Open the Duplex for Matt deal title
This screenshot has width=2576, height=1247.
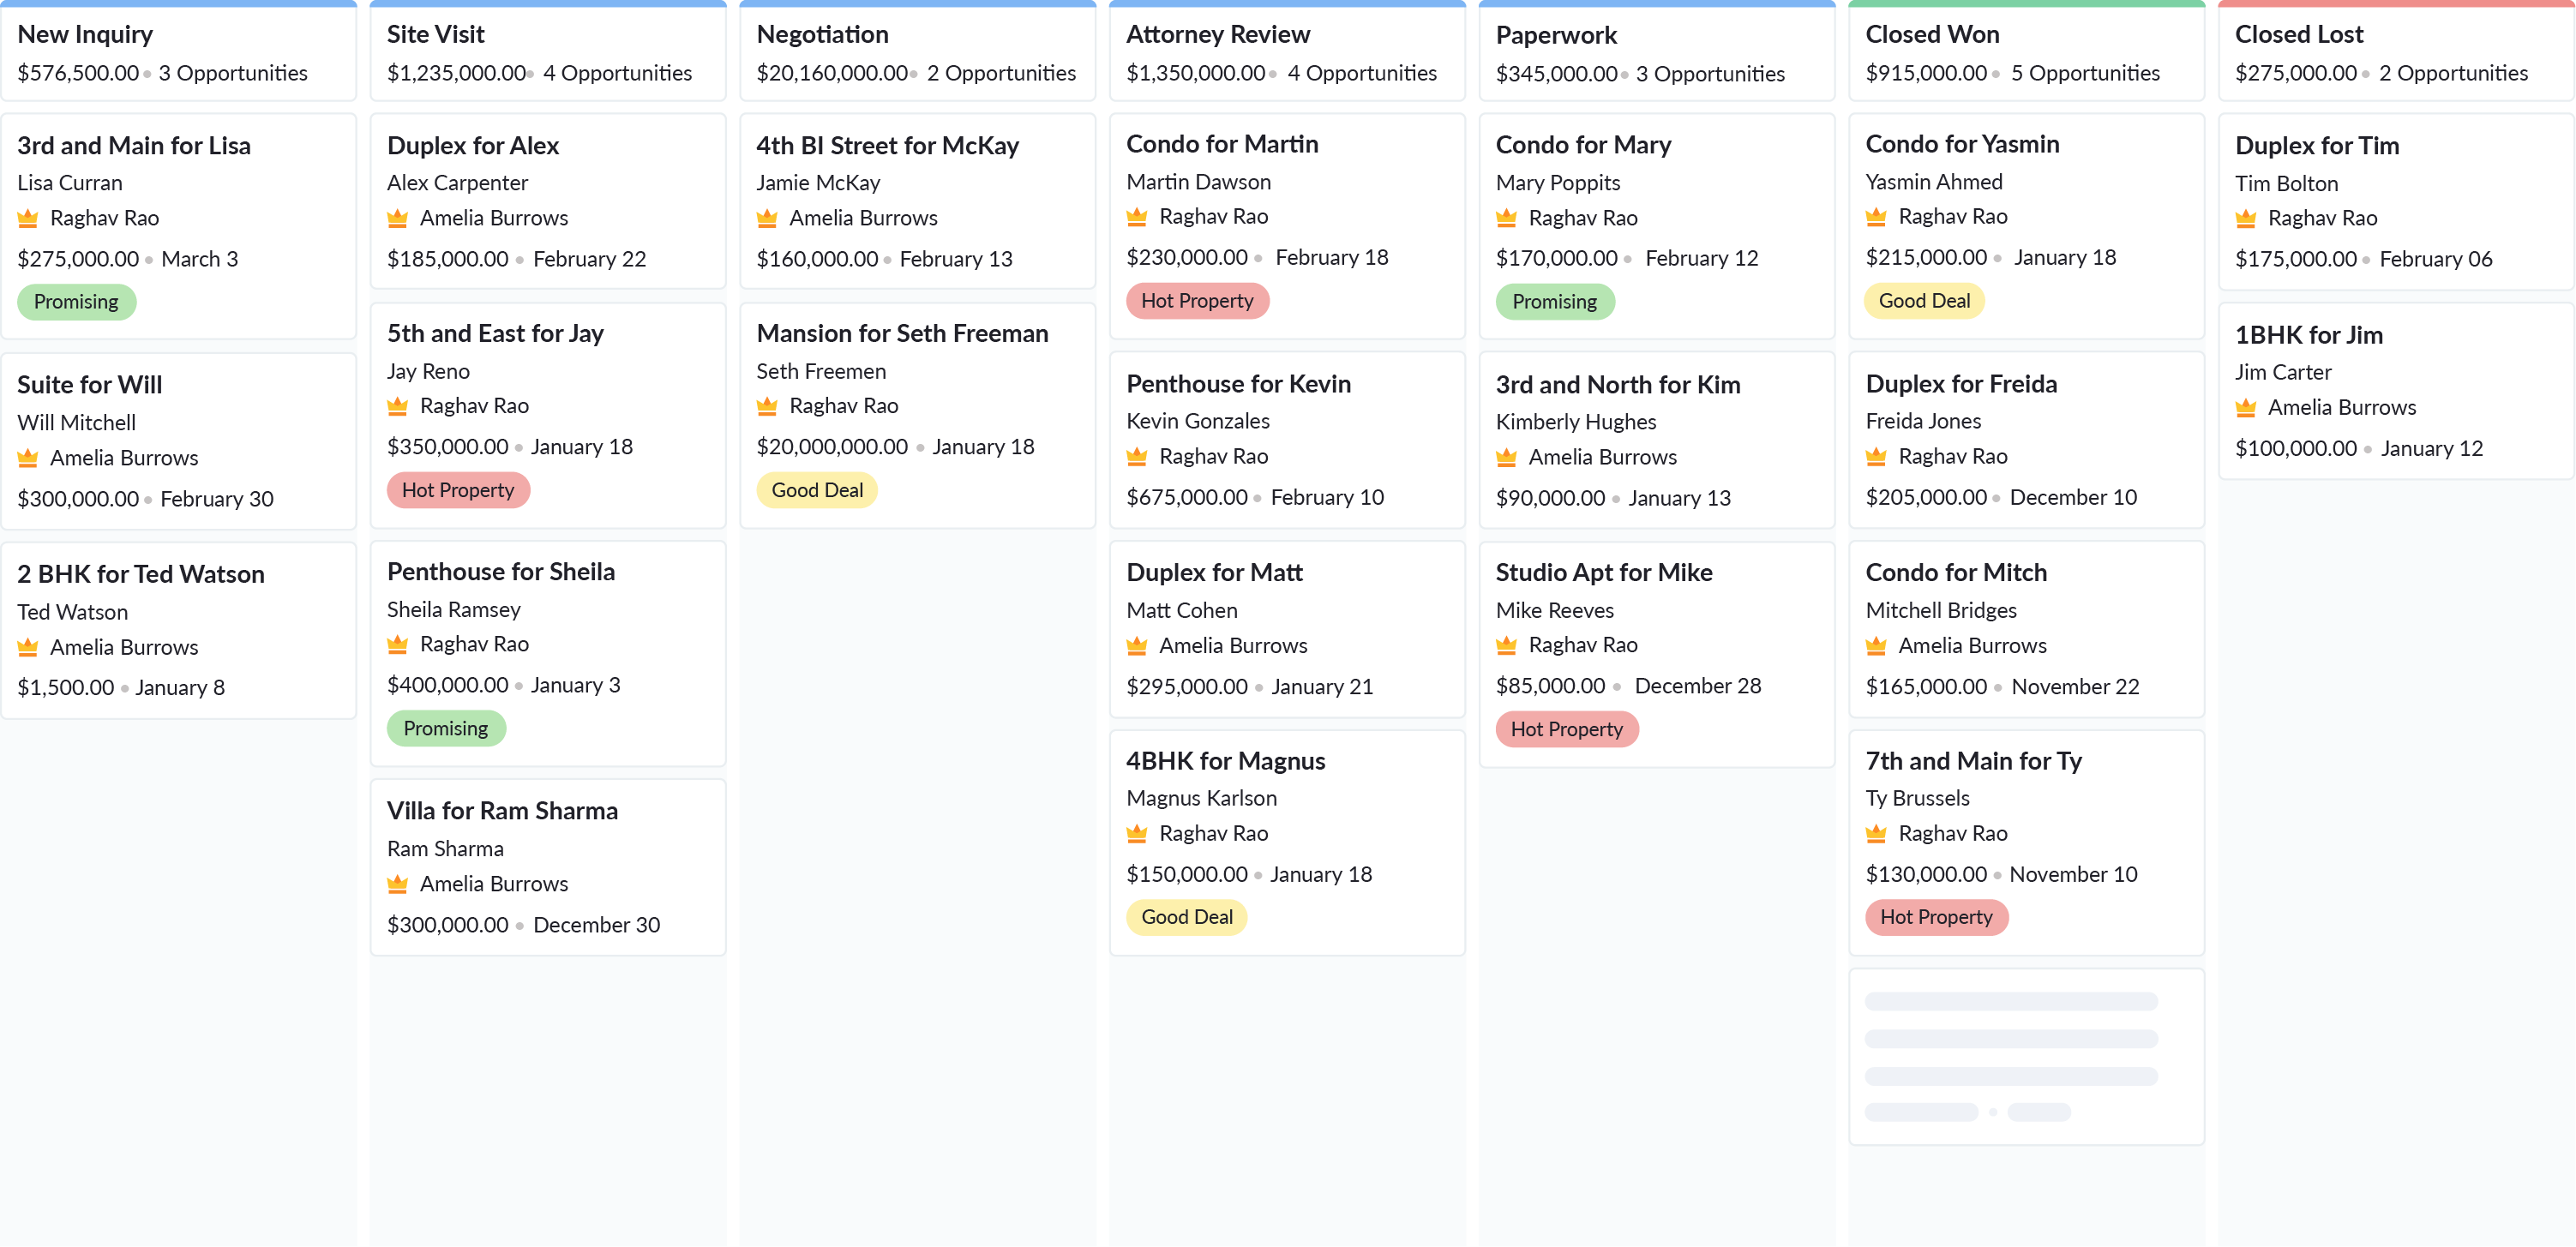click(x=1213, y=572)
